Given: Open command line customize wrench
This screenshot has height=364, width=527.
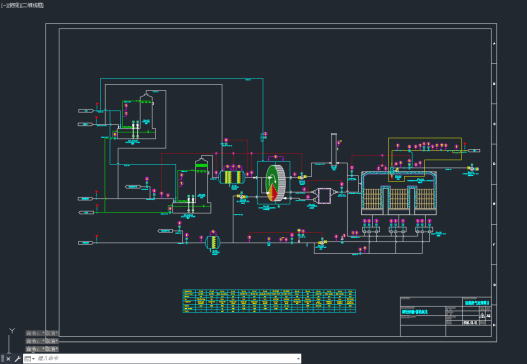Looking at the screenshot, I should 17,359.
